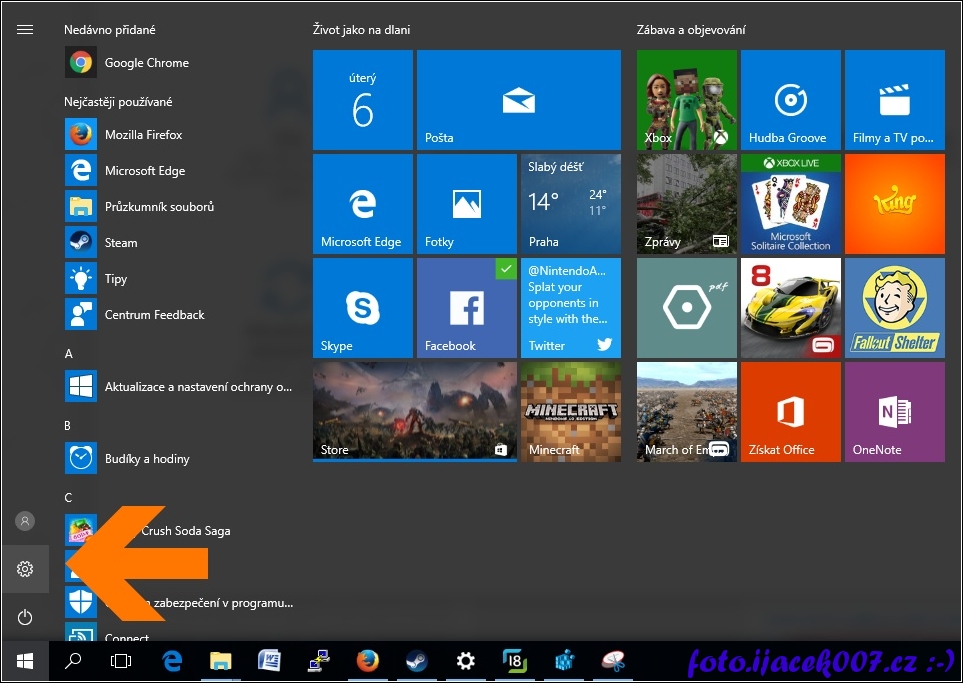Open the Pošta mail tile
This screenshot has width=963, height=683.
pyautogui.click(x=518, y=100)
